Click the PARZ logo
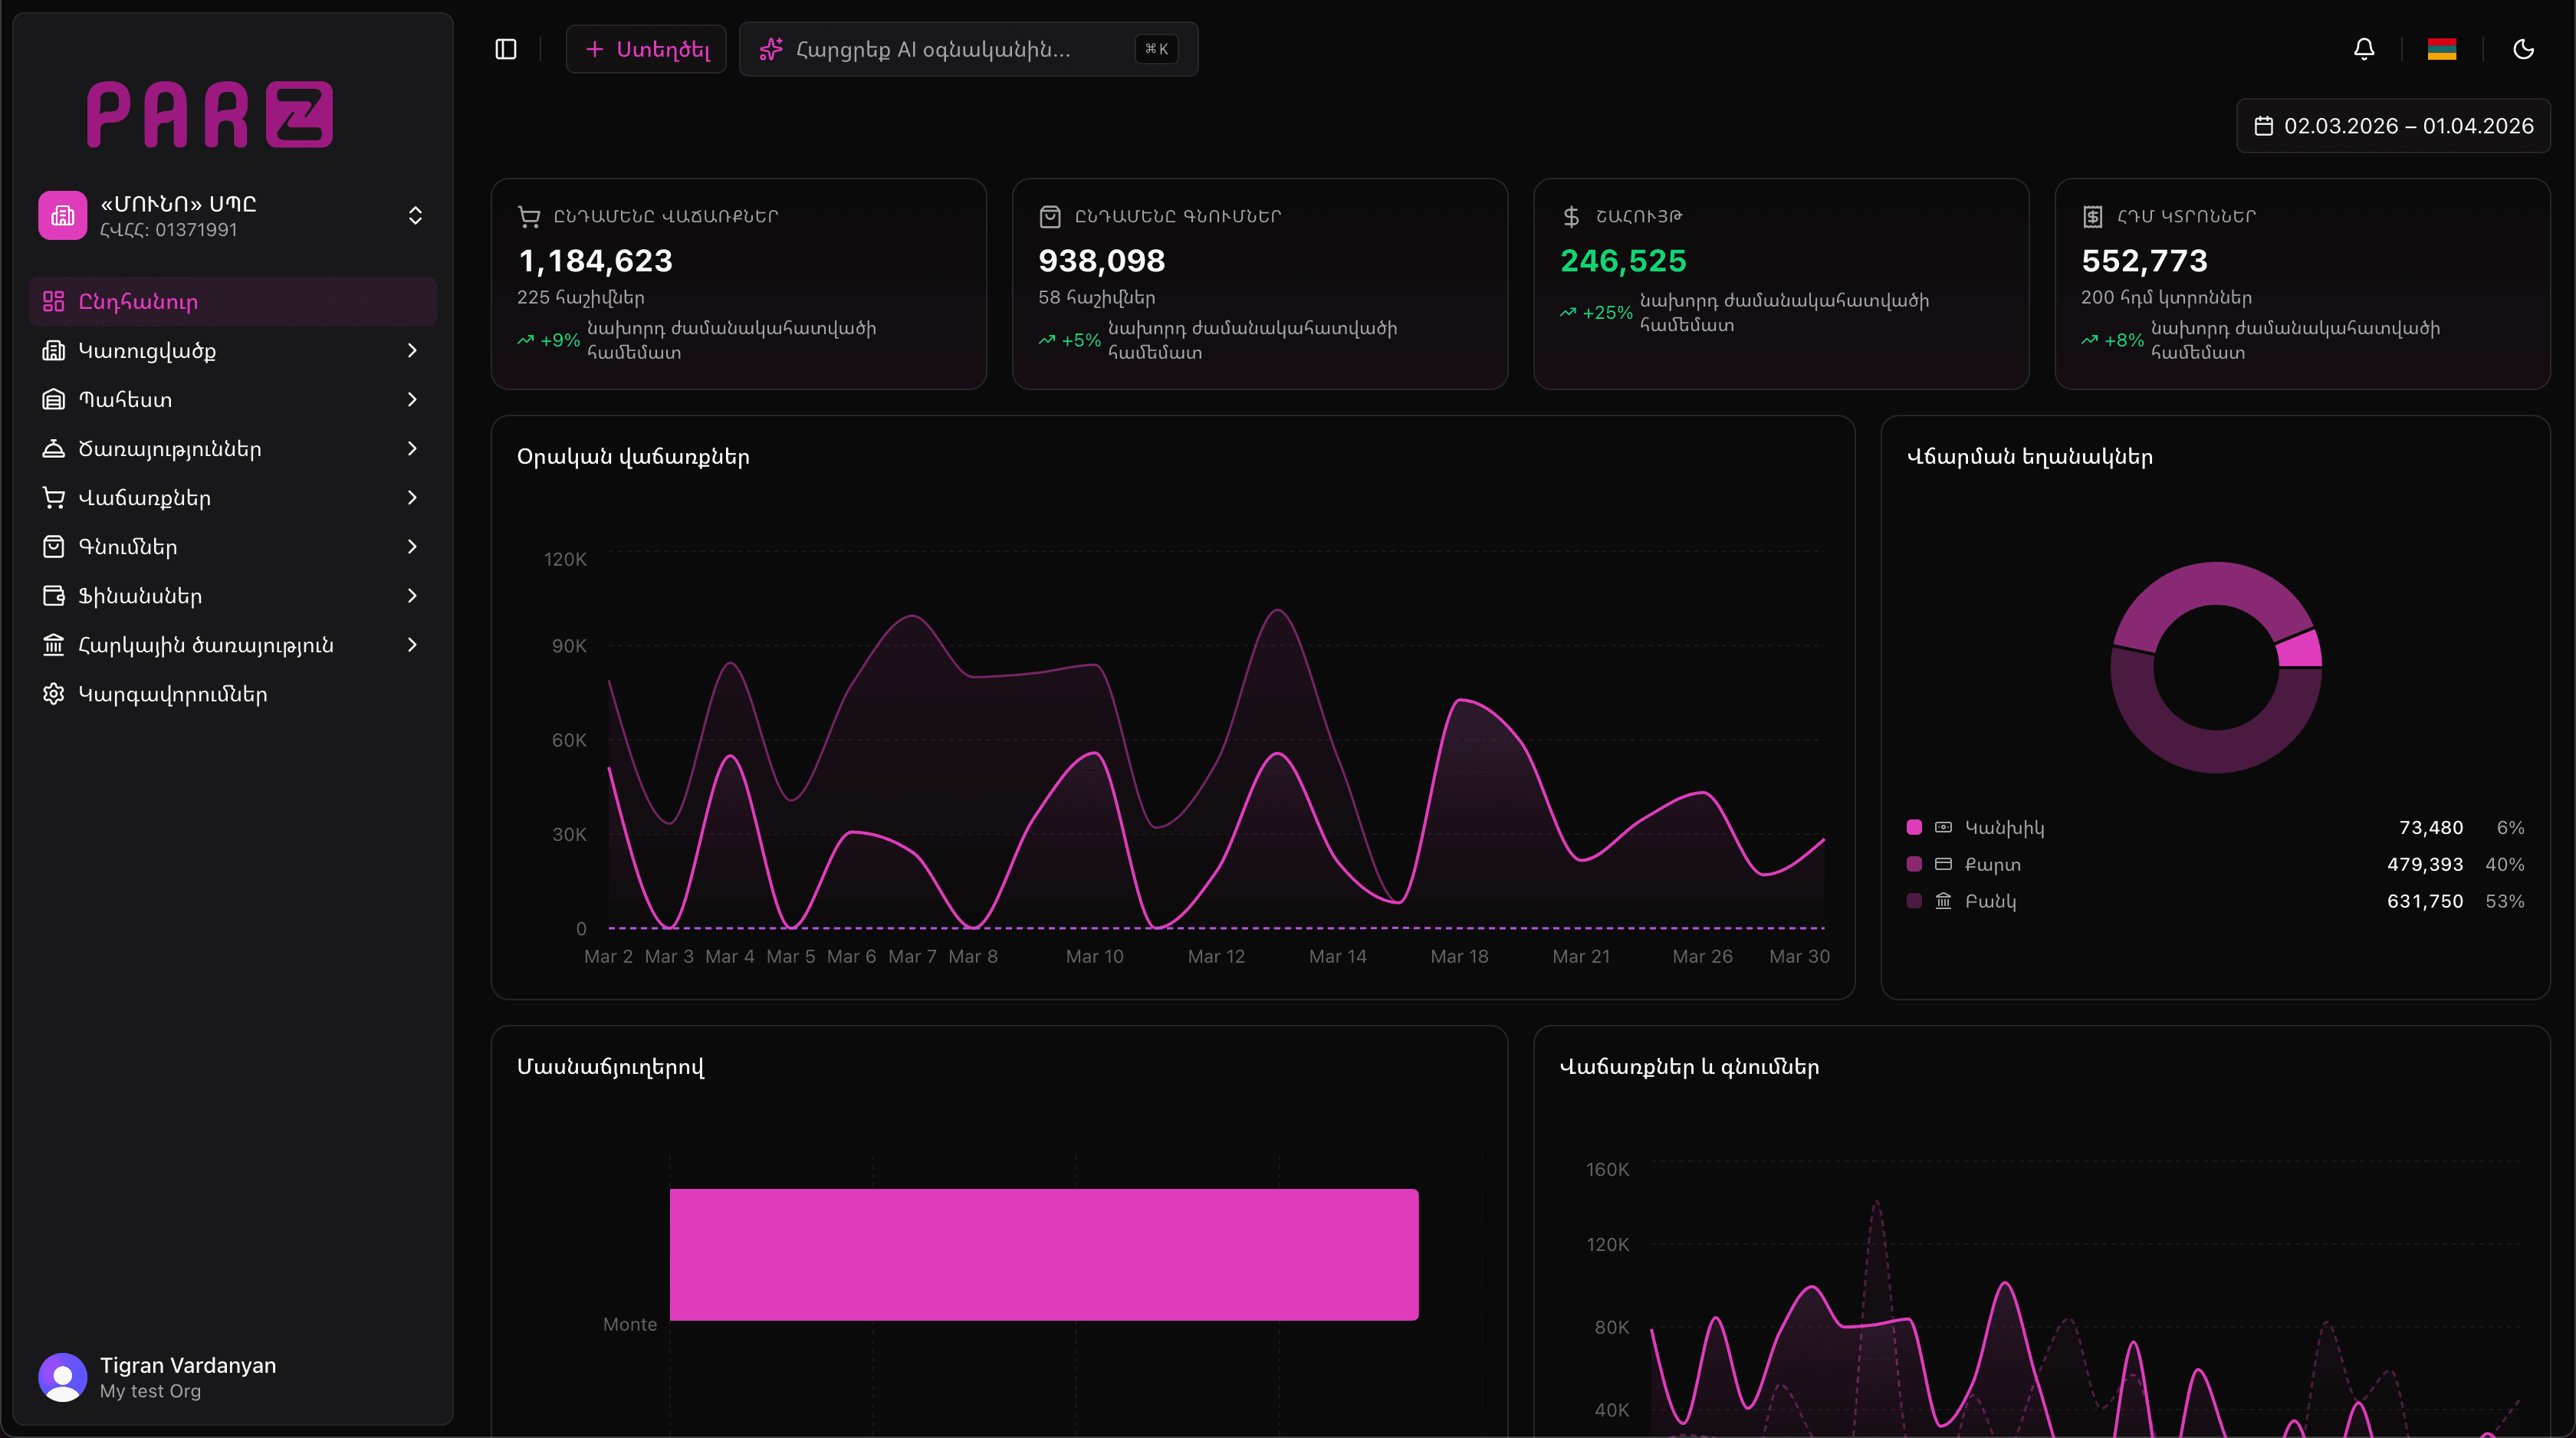 click(210, 115)
